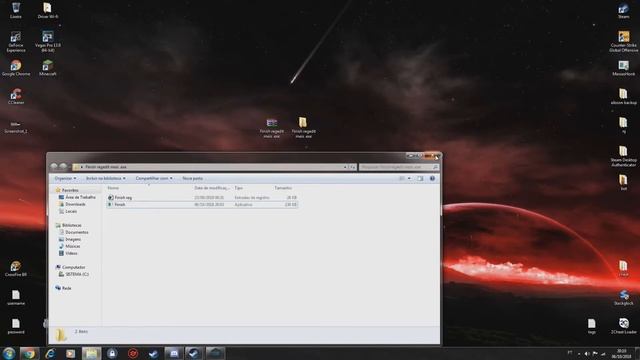This screenshot has height=360, width=640.
Task: Click the taskbar clock and date
Action: tap(621, 353)
